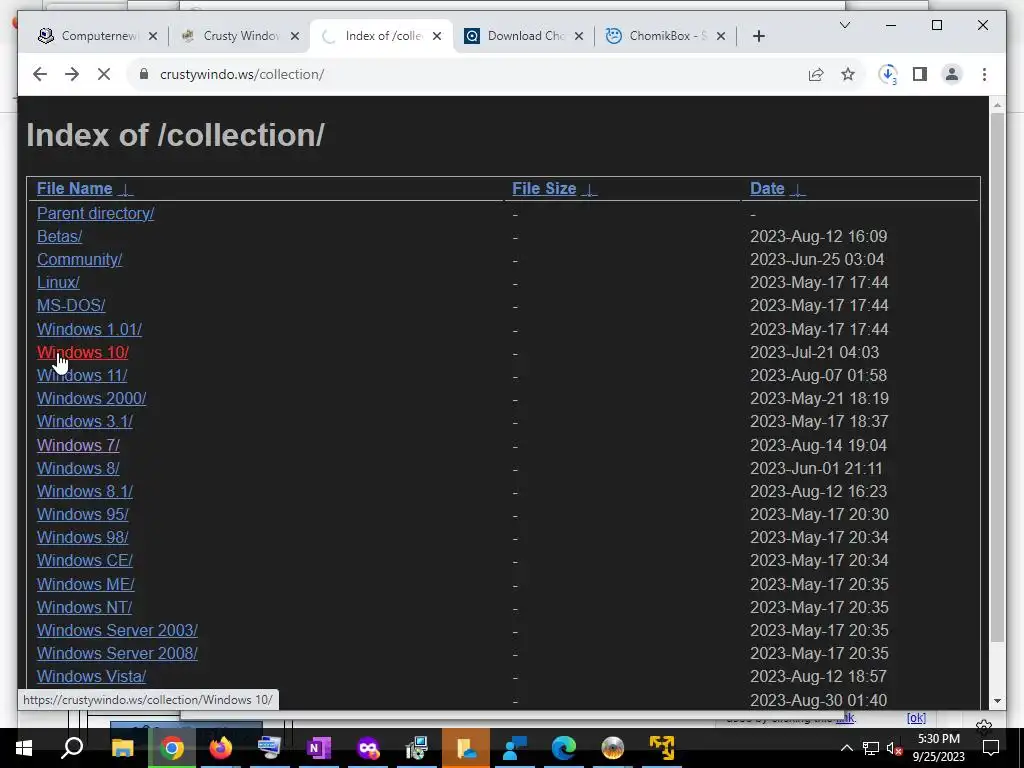
Task: Open the Windows Start menu
Action: (24, 748)
